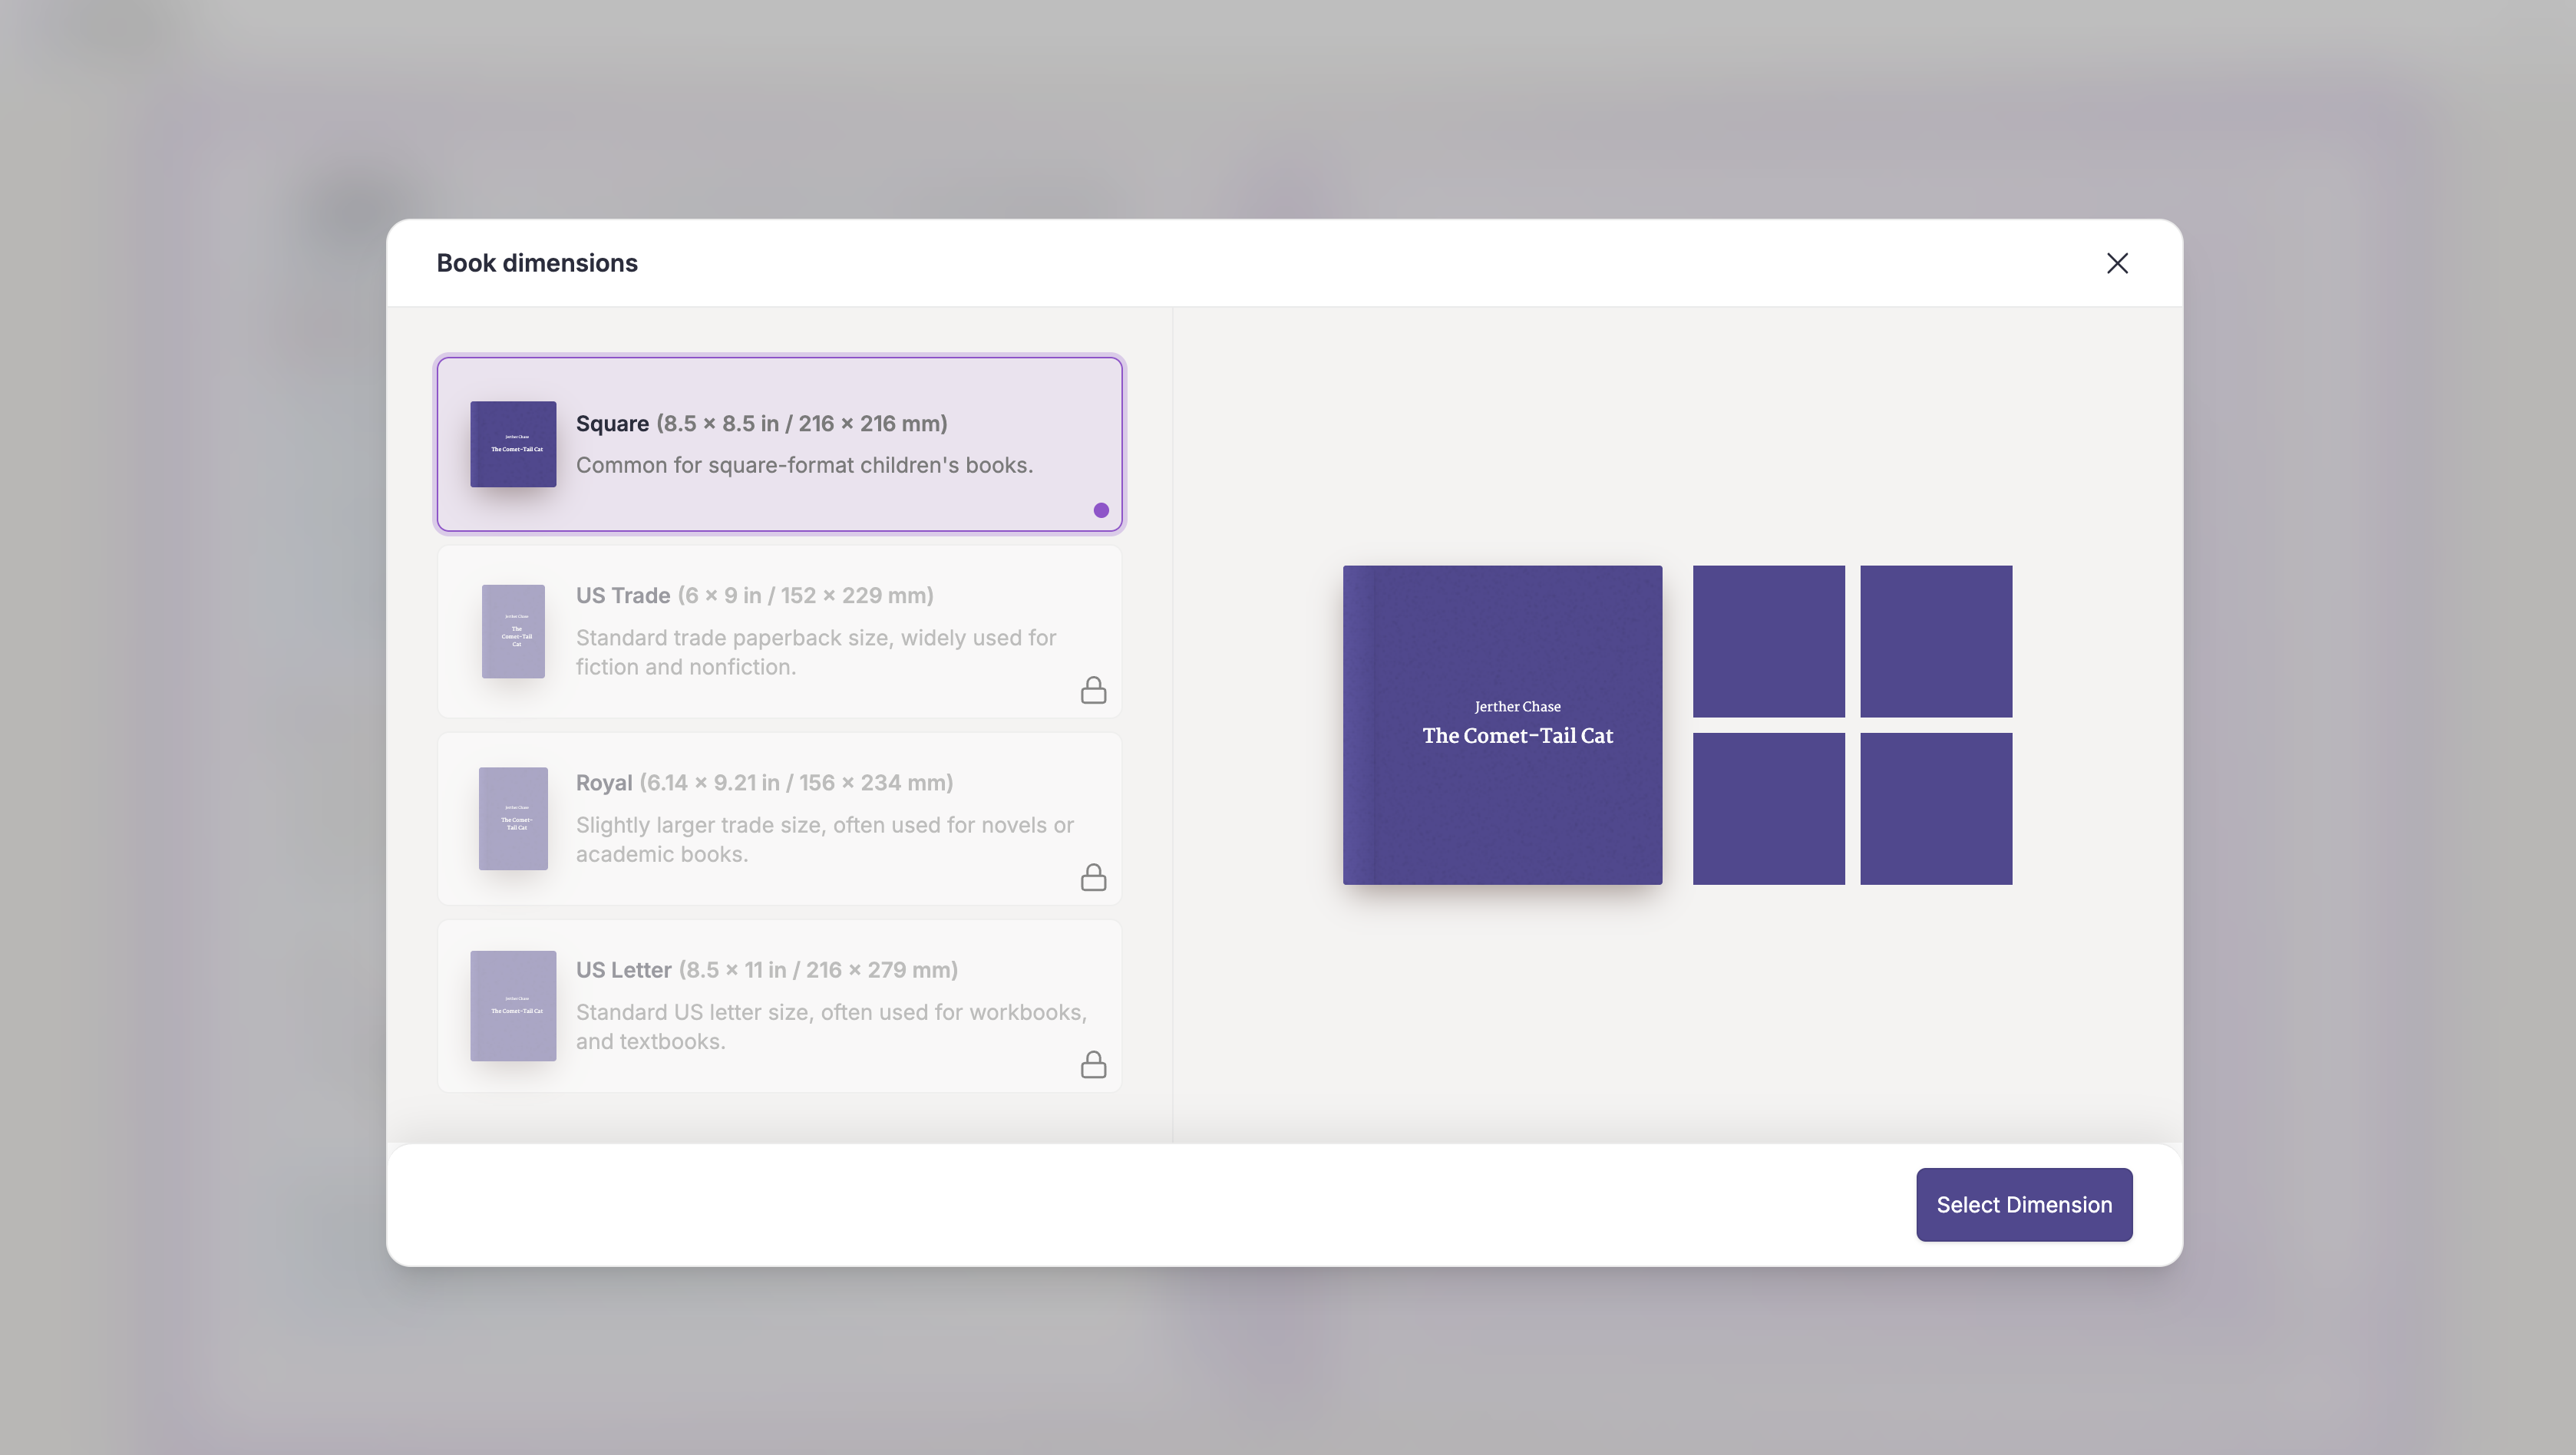Click the lock icon on US Trade
The width and height of the screenshot is (2576, 1455).
[1093, 690]
